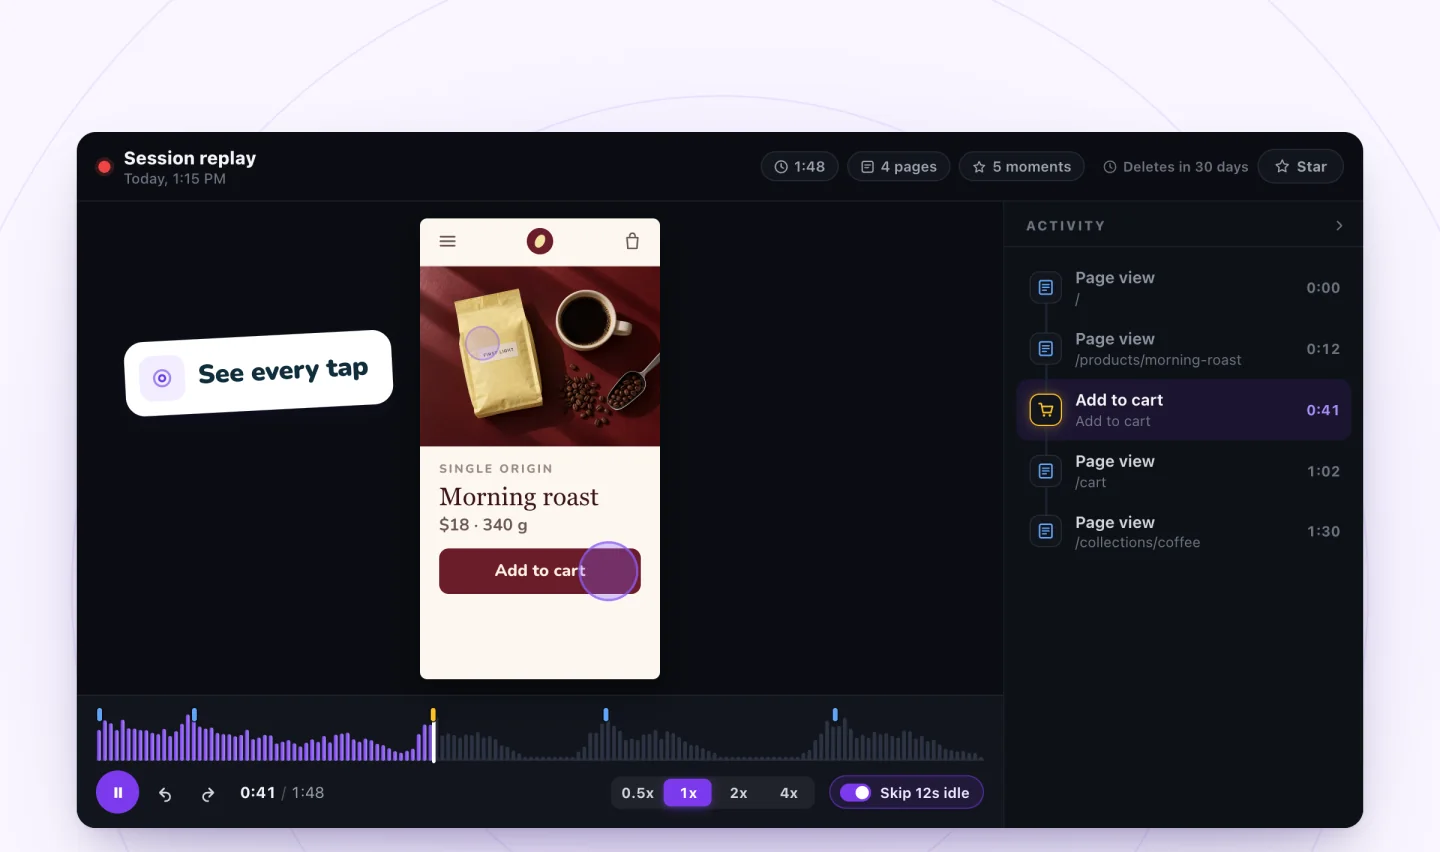This screenshot has height=852, width=1440.
Task: Collapse the Activity panel with the chevron
Action: [1339, 226]
